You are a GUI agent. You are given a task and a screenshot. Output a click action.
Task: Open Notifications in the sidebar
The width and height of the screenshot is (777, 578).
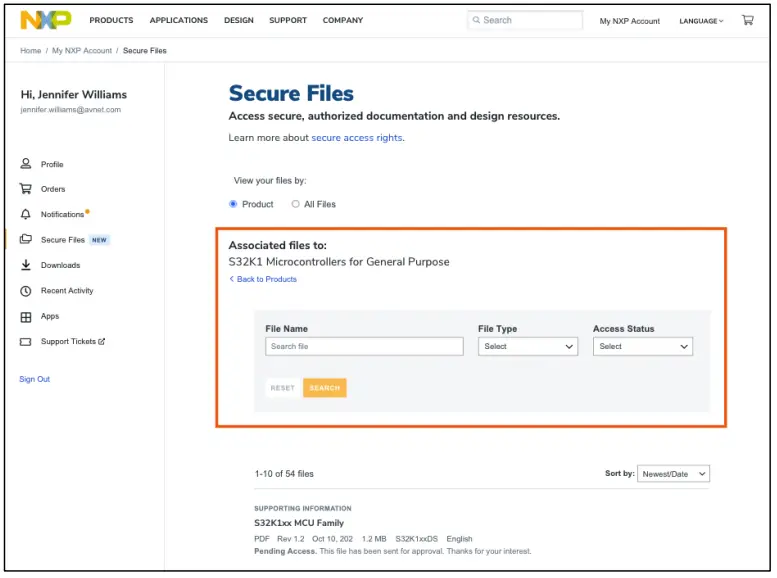click(x=62, y=214)
